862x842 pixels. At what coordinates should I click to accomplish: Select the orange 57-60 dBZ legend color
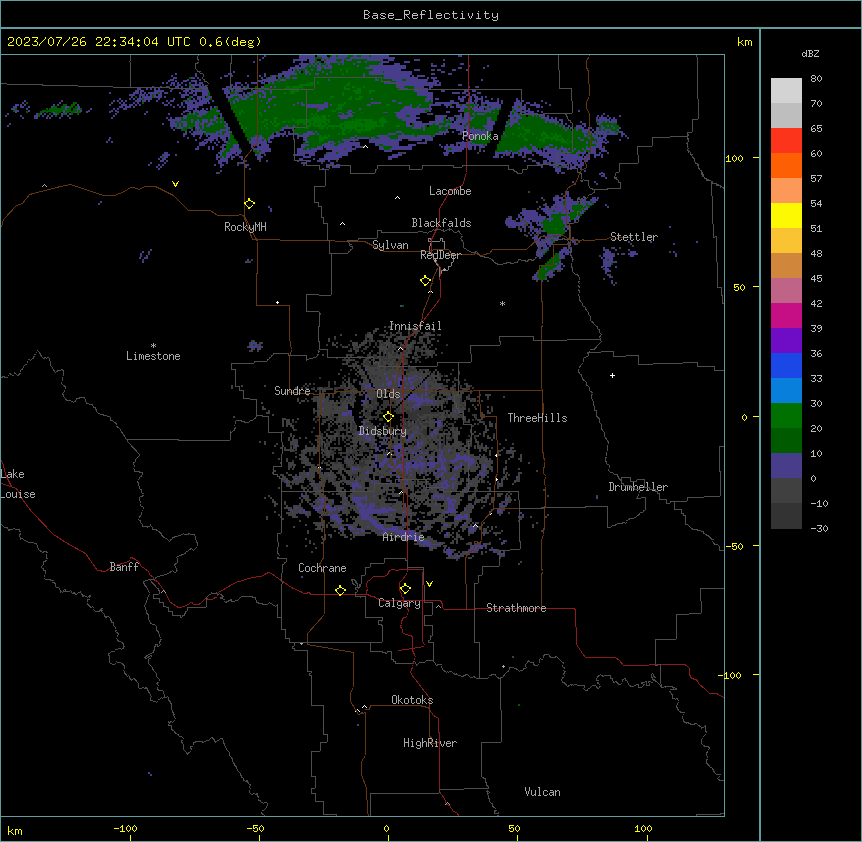pyautogui.click(x=786, y=166)
